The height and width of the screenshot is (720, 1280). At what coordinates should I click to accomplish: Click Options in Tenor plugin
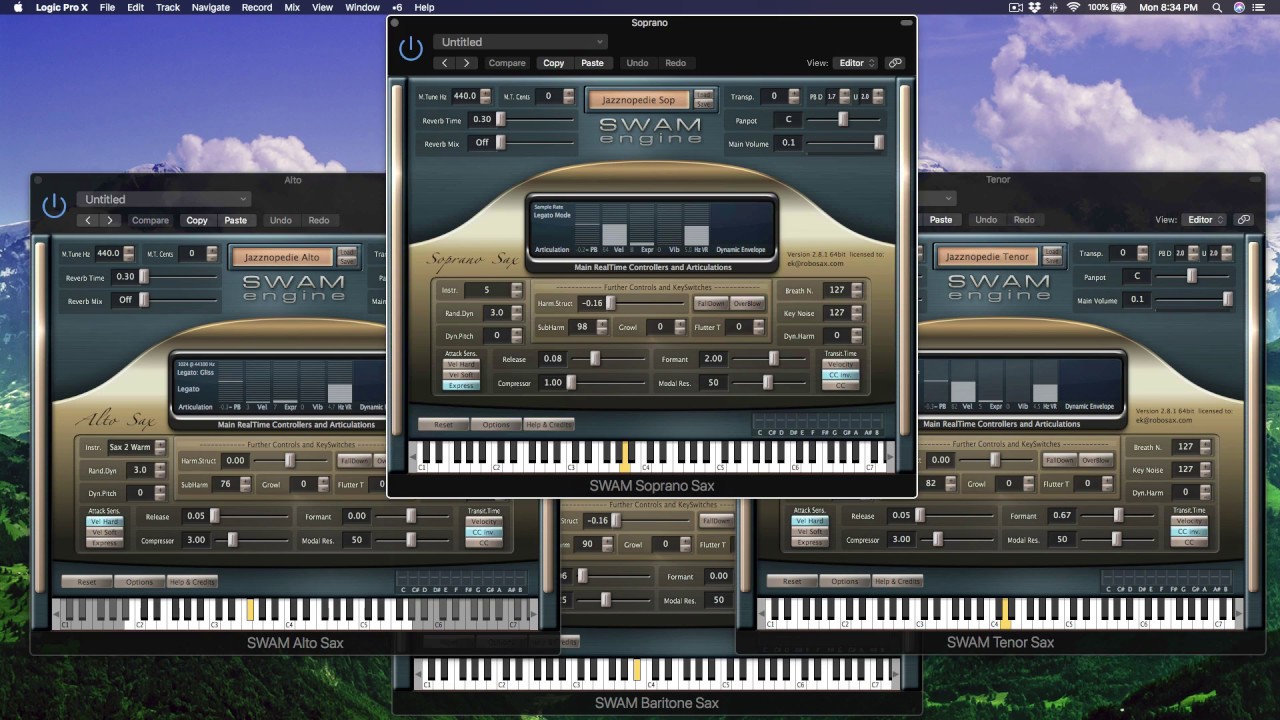[x=845, y=581]
